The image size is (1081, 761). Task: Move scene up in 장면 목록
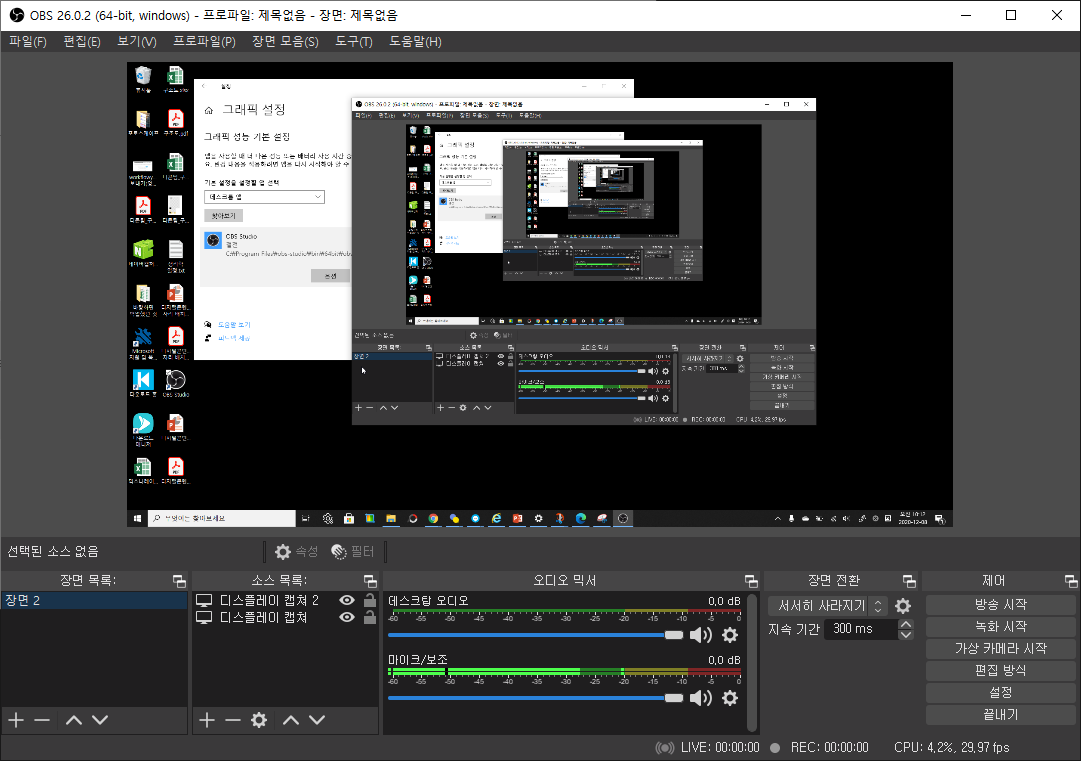tap(74, 720)
